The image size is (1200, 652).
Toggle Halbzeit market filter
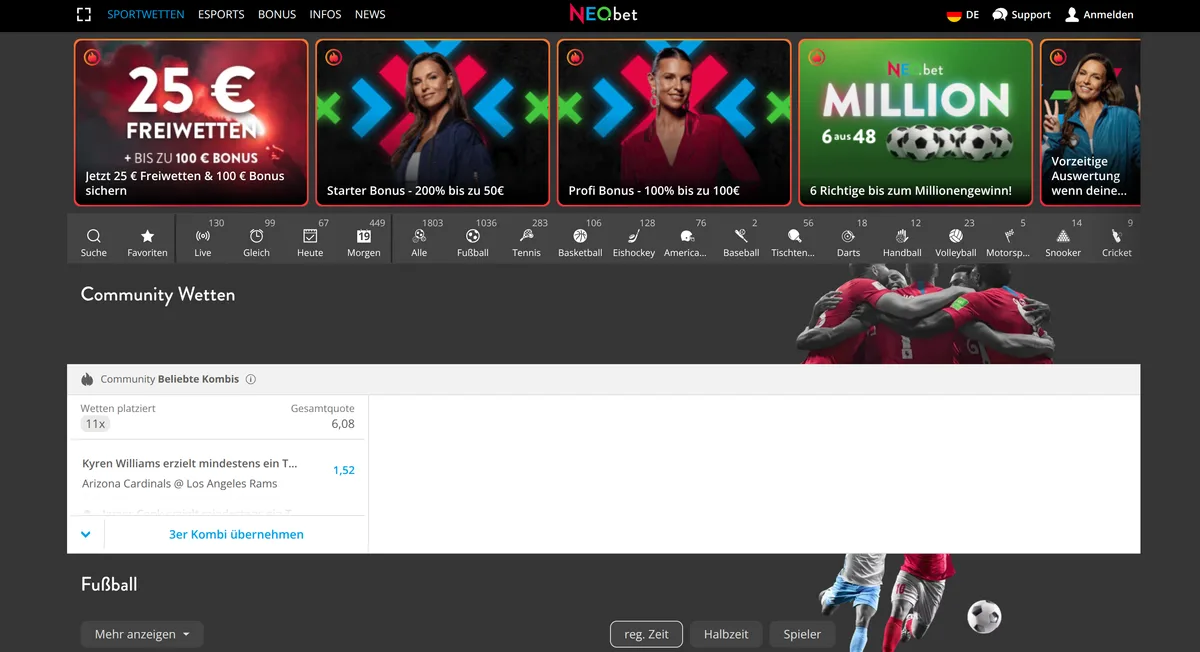click(726, 634)
